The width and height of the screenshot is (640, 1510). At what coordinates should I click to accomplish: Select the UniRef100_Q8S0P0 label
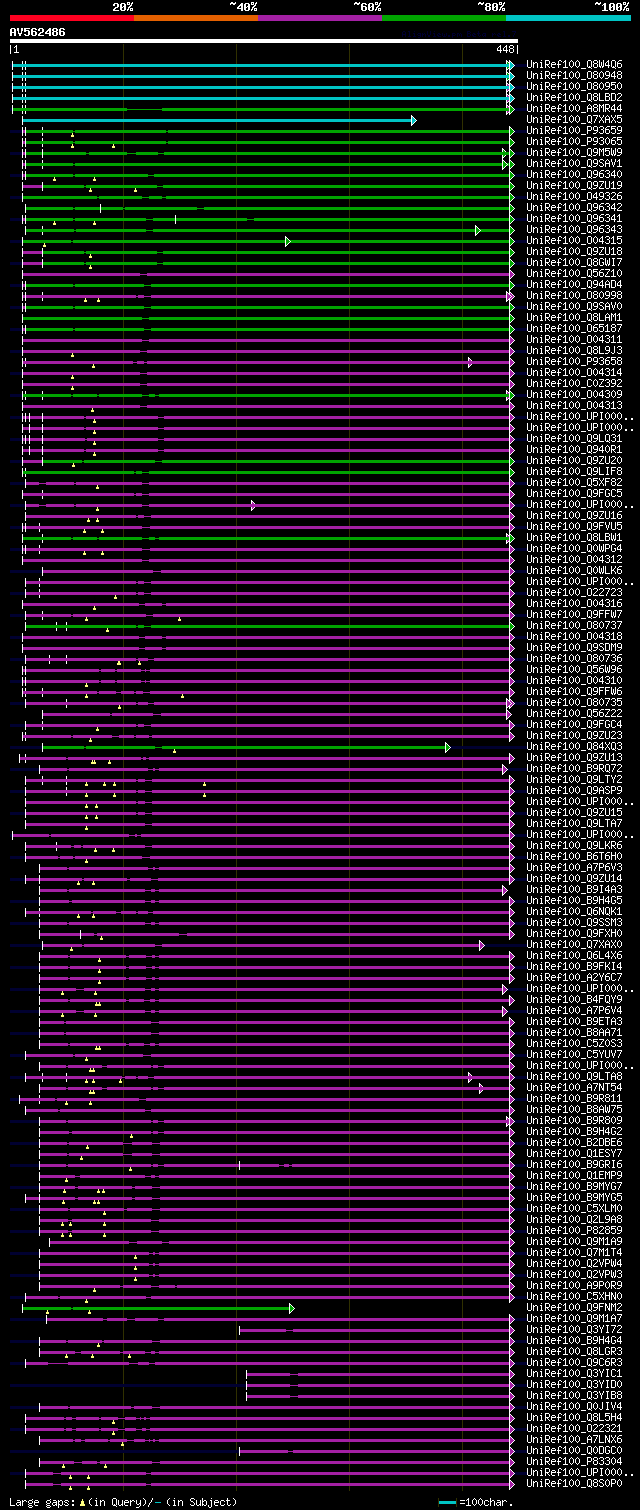click(574, 1483)
